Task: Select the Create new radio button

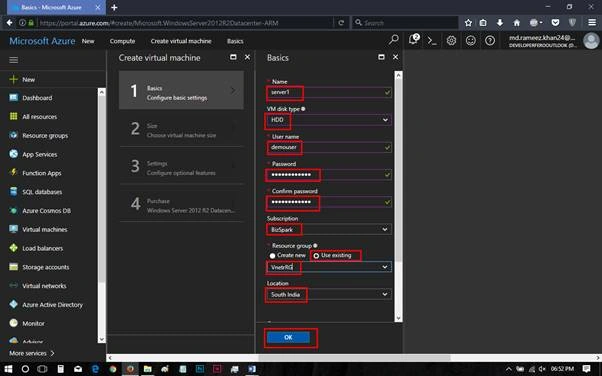Action: (x=273, y=256)
